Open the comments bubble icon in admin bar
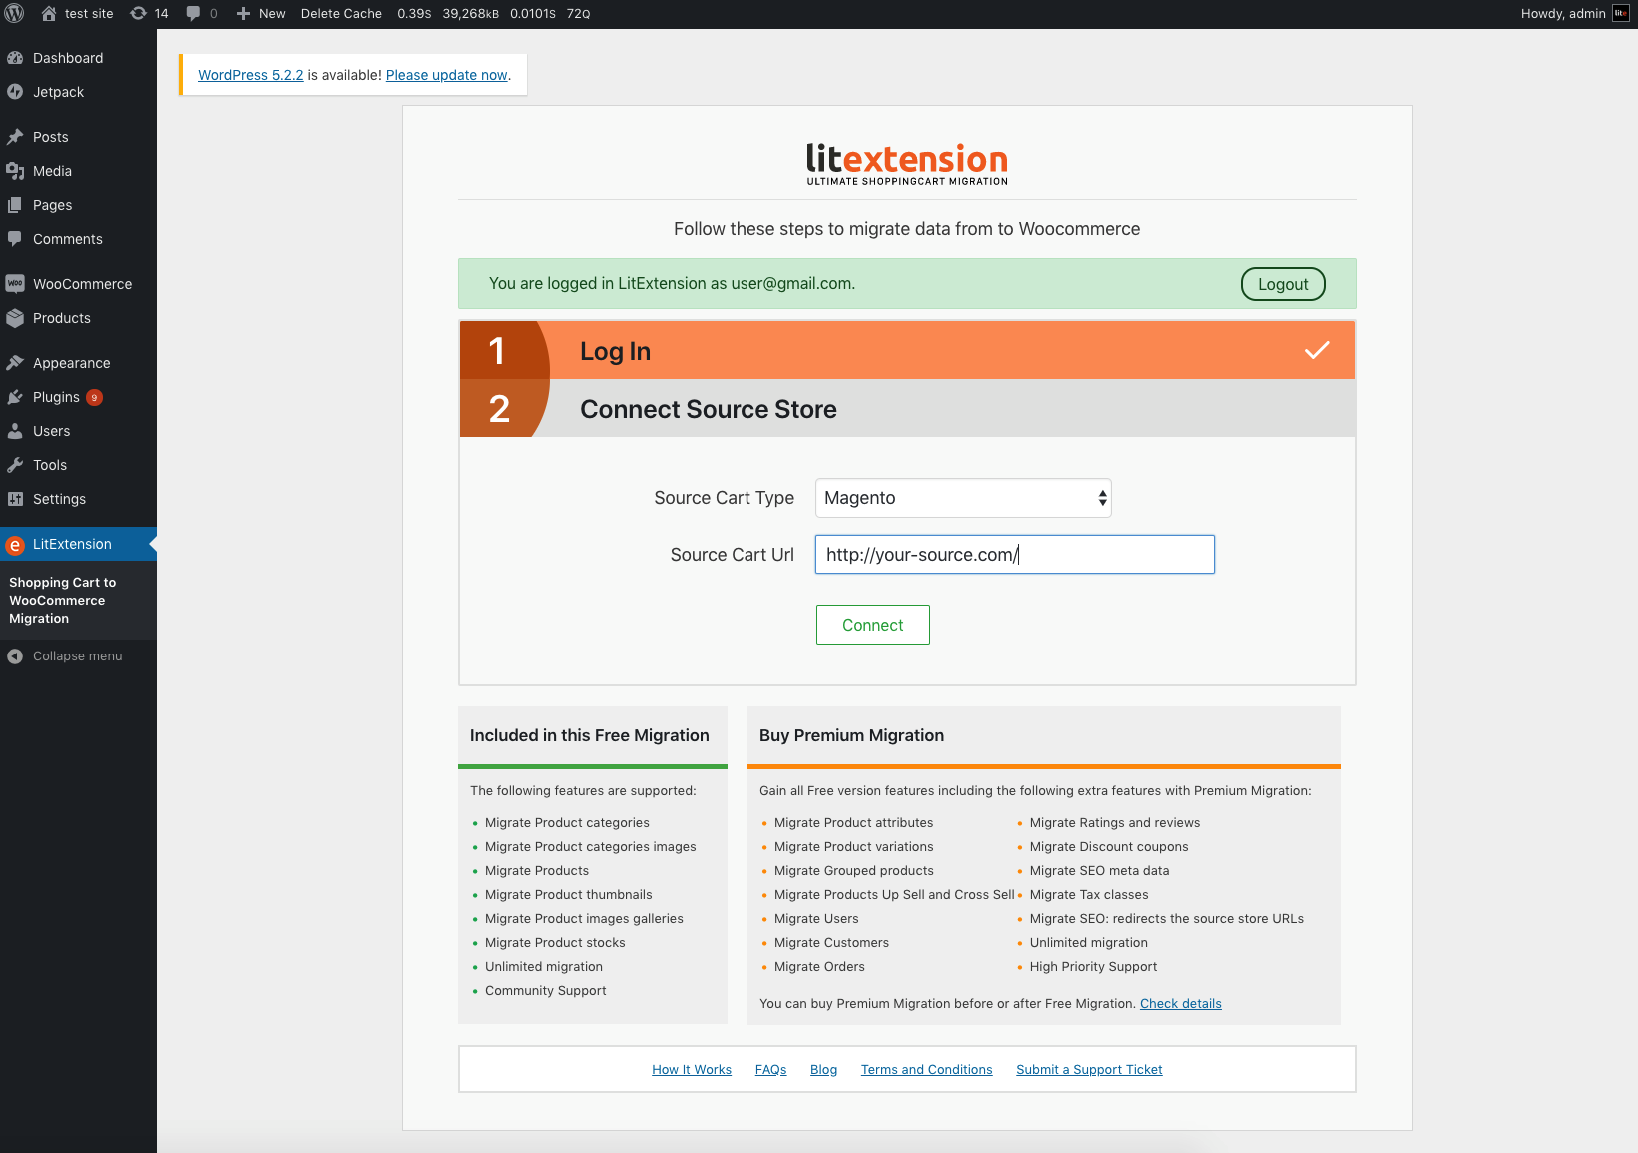 [193, 14]
